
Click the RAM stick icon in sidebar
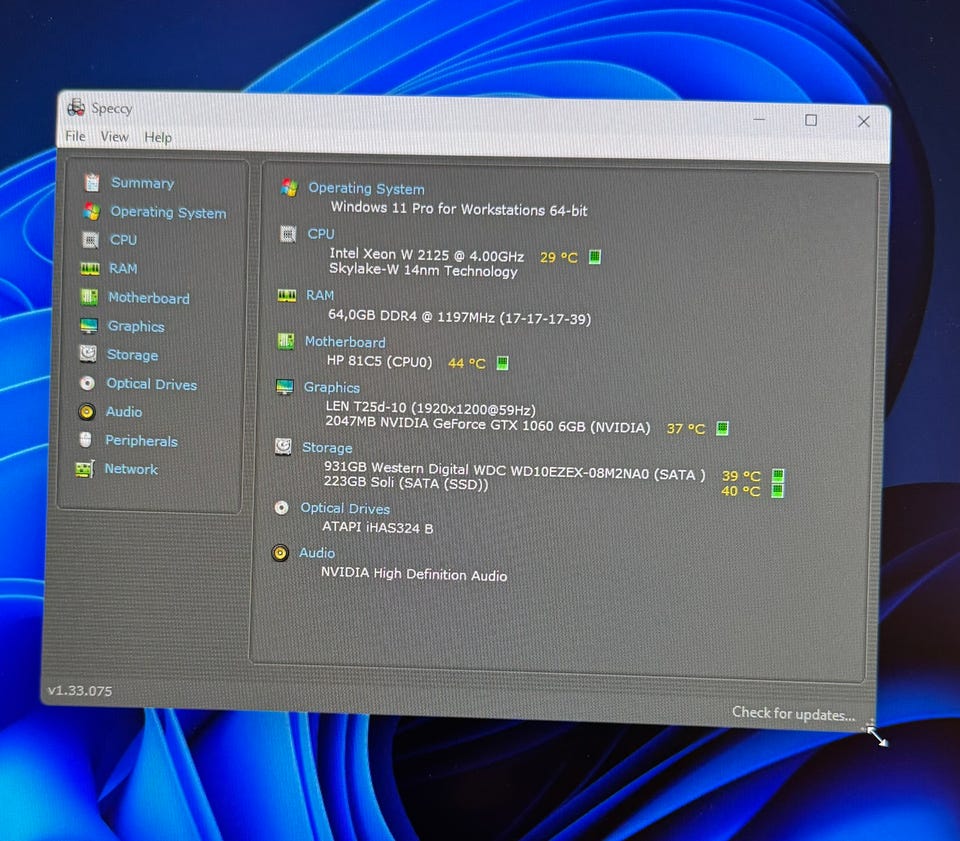pyautogui.click(x=90, y=268)
